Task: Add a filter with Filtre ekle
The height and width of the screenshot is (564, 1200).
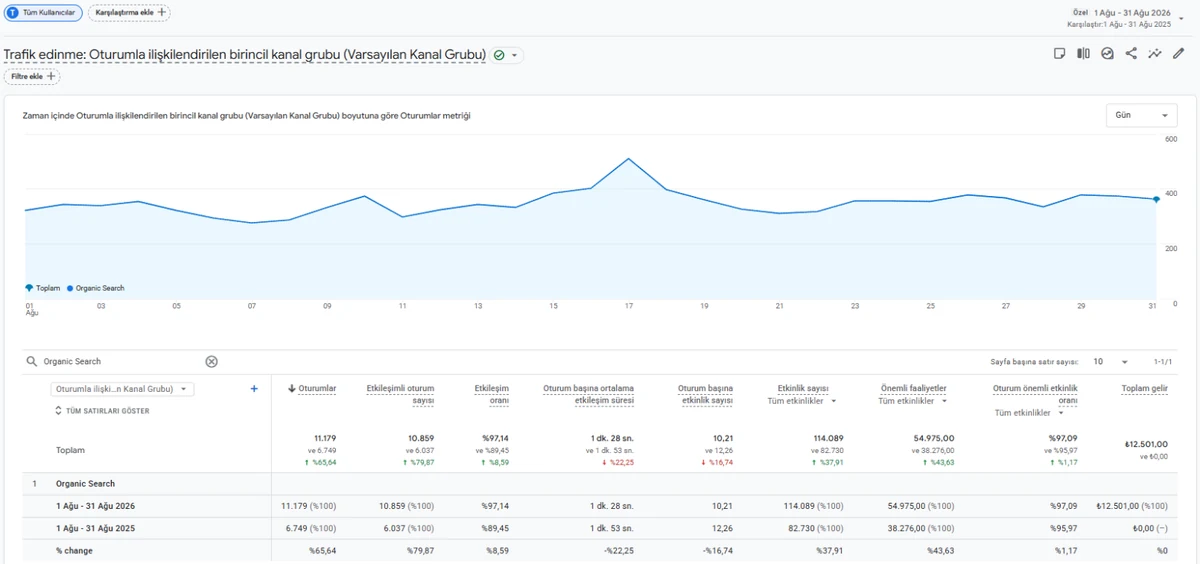Action: [x=32, y=76]
